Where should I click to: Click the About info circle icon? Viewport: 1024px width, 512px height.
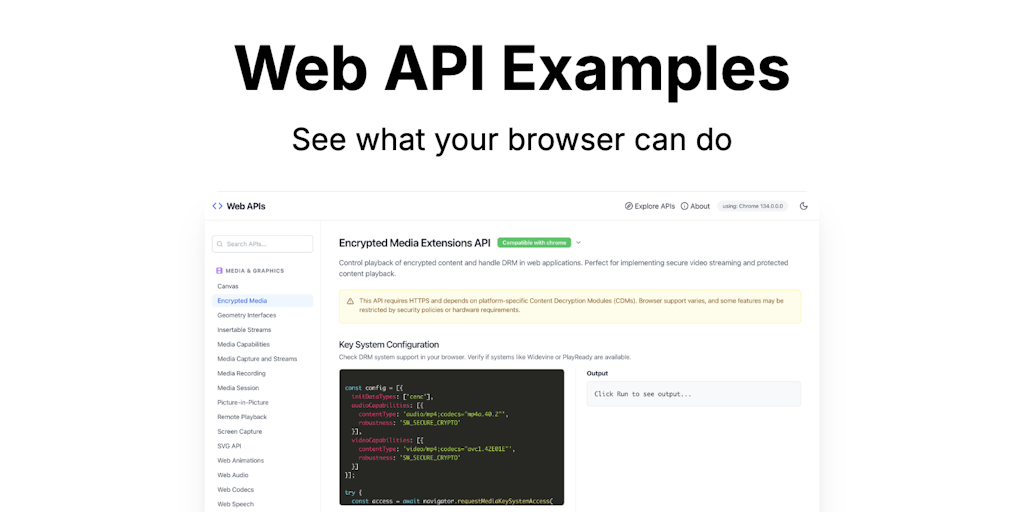tap(684, 206)
